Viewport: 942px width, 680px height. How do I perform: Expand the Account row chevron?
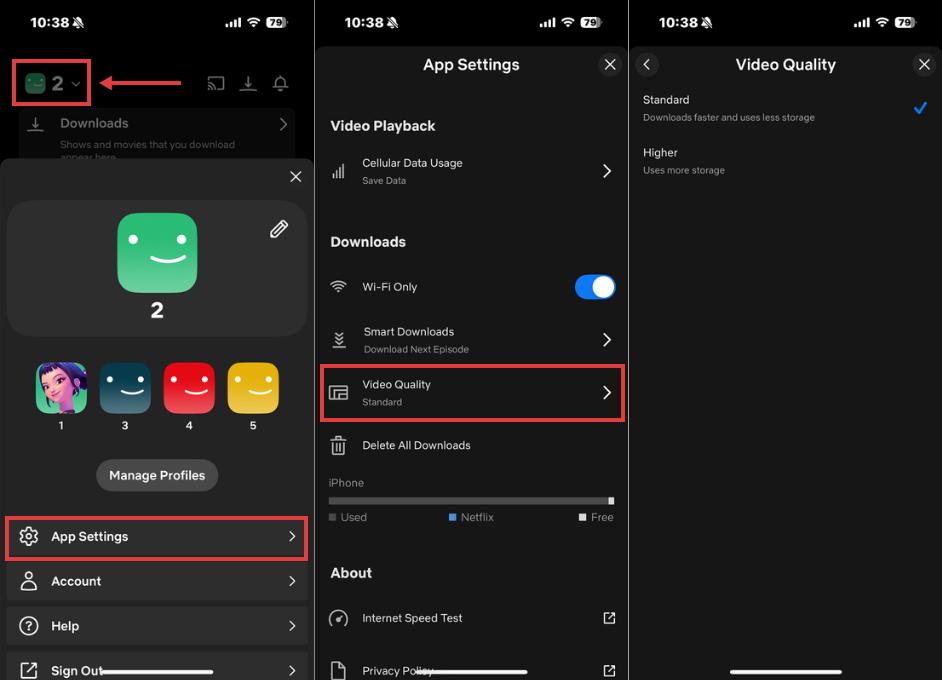pyautogui.click(x=292, y=581)
